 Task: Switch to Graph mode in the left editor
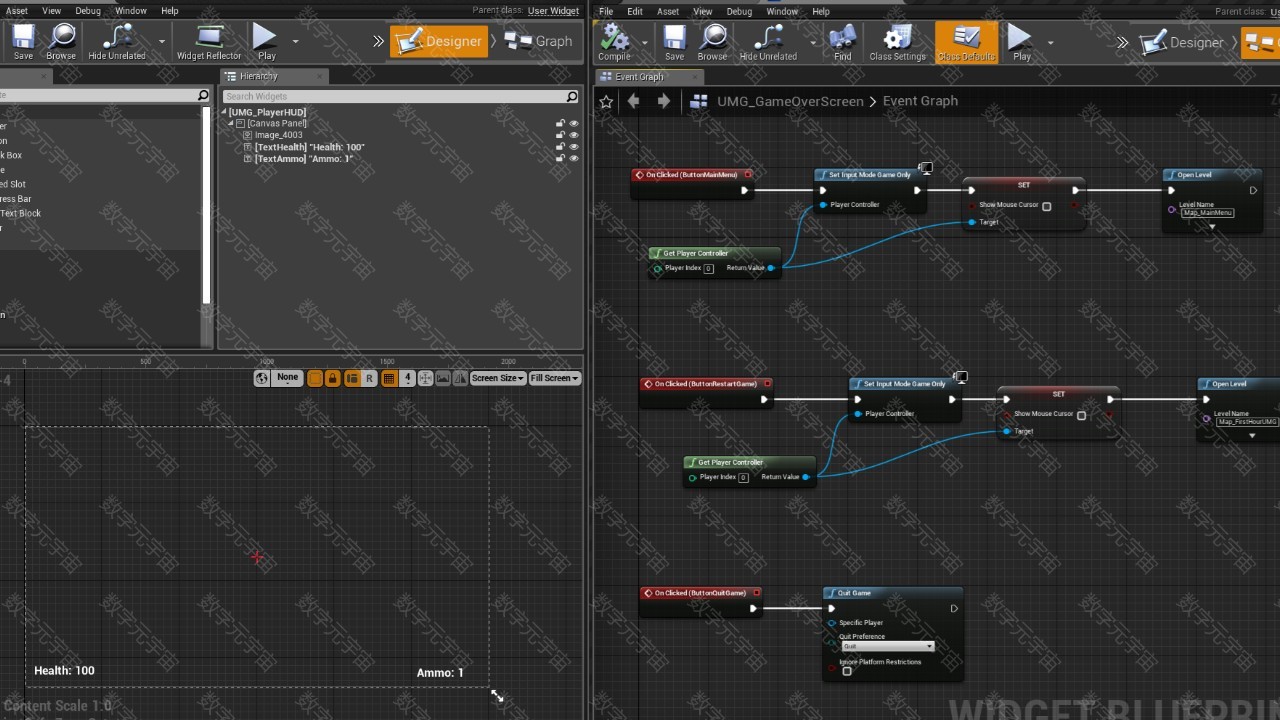pos(540,41)
